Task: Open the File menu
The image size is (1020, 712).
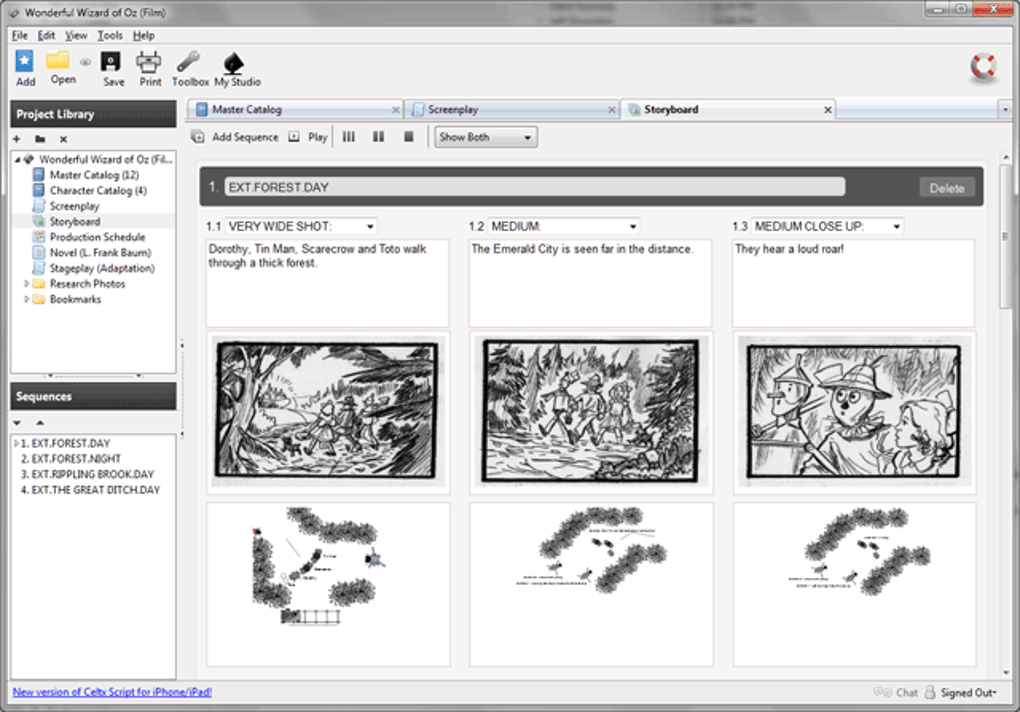Action: pos(20,35)
